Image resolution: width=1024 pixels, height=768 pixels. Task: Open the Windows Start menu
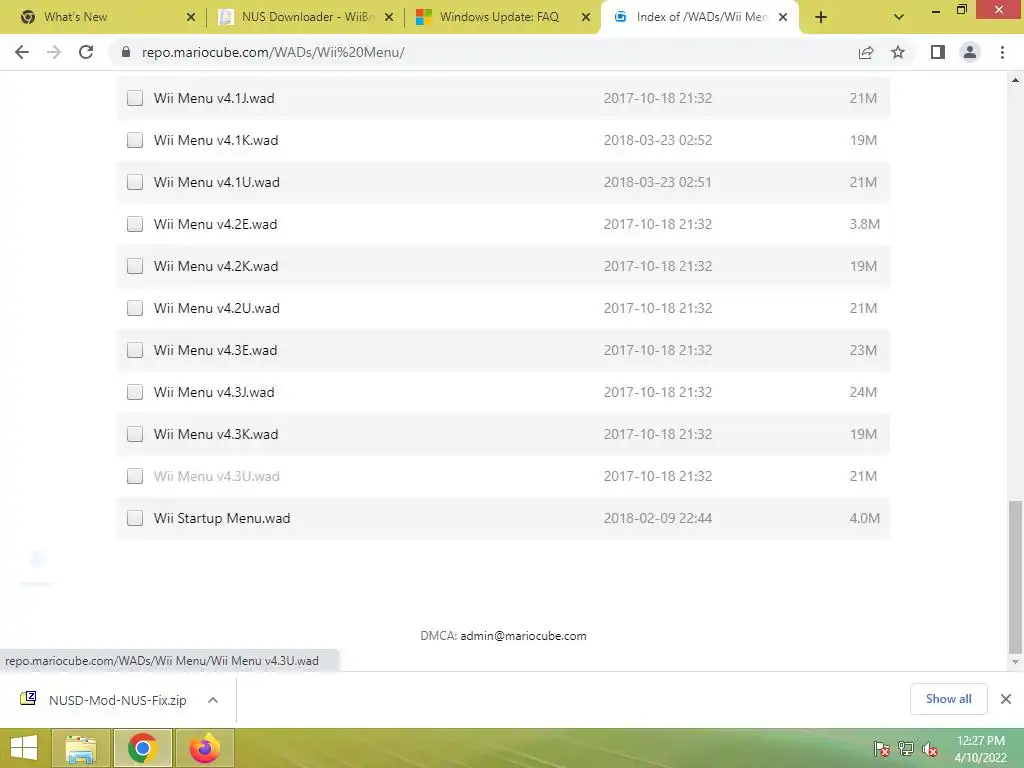click(24, 748)
